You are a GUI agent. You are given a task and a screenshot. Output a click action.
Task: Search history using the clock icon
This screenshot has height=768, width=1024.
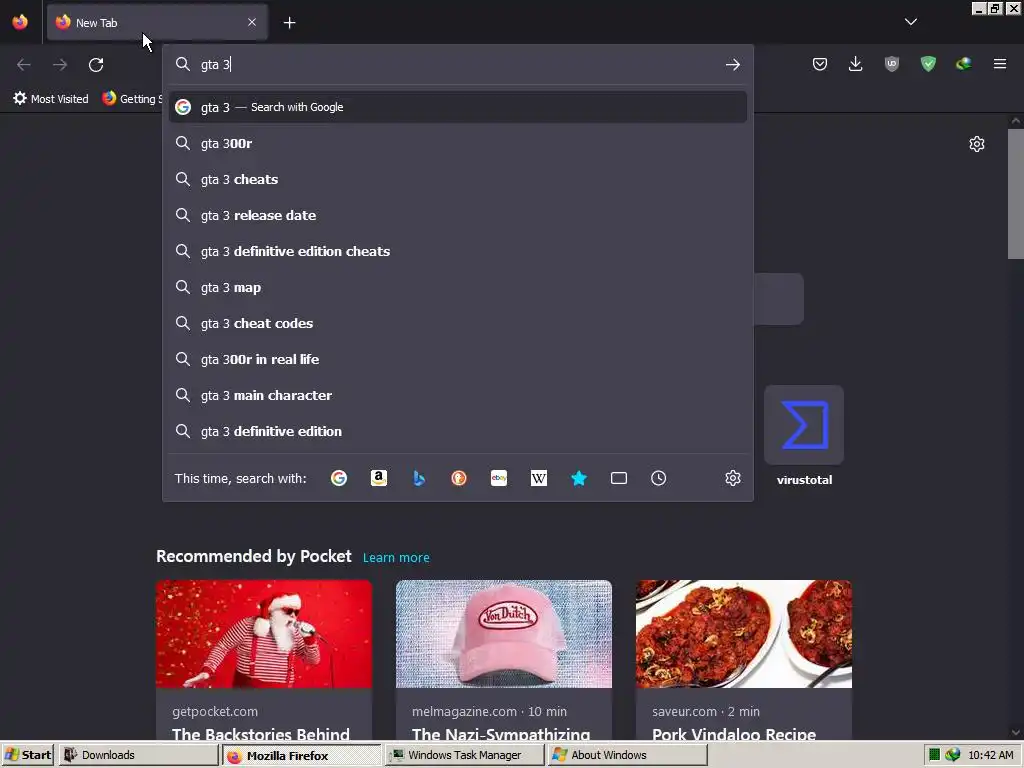(x=658, y=478)
